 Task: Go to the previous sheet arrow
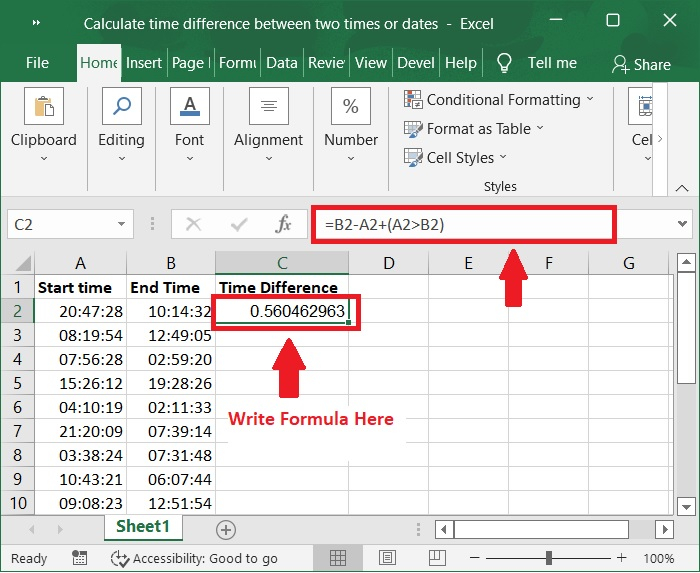[32, 530]
